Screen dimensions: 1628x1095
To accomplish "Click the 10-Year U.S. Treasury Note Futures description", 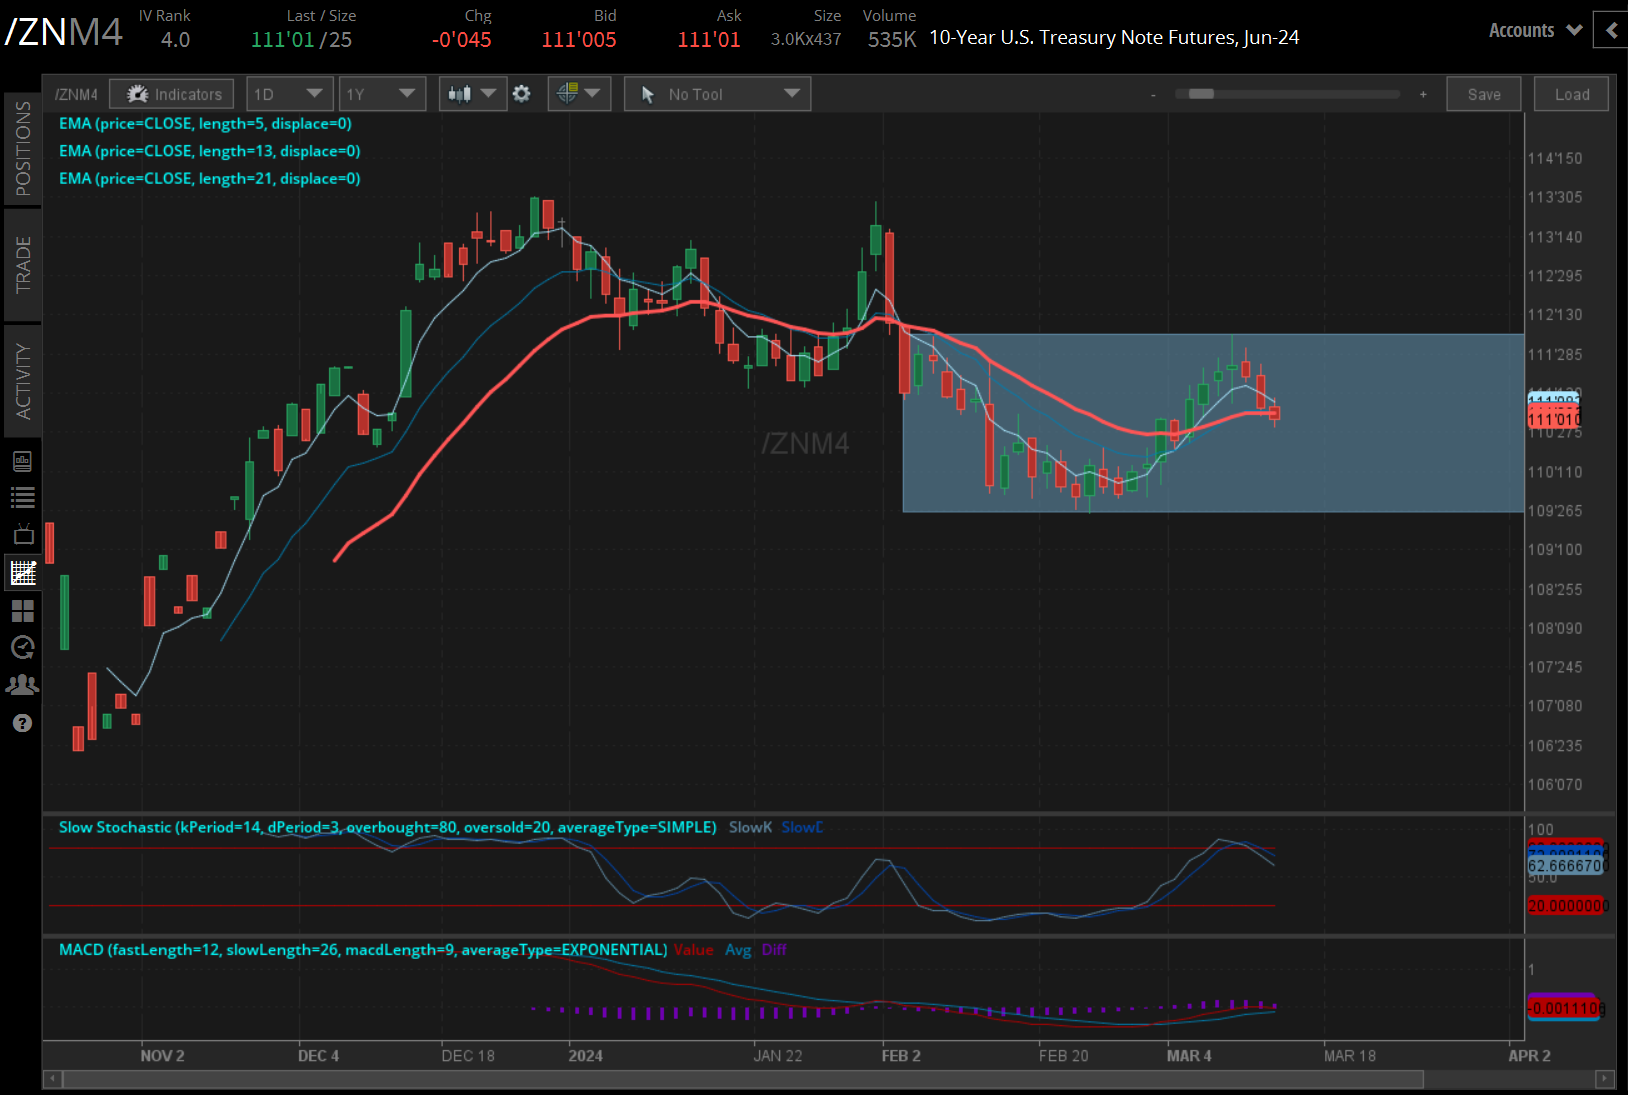I will (x=1114, y=38).
